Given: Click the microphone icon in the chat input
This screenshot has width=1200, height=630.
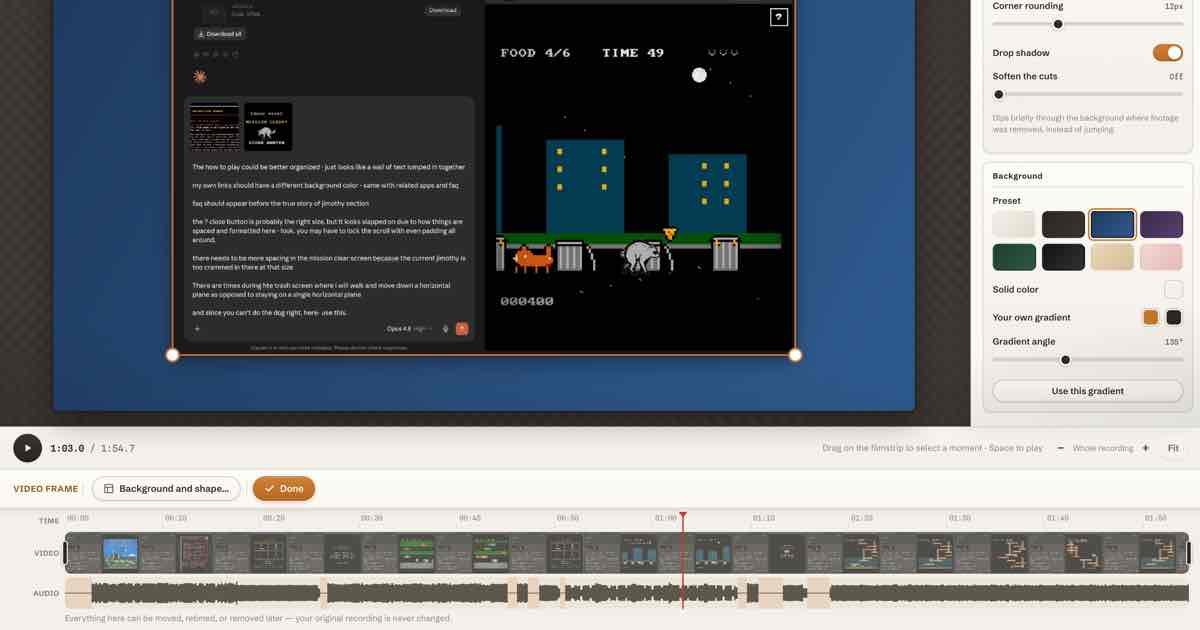Looking at the screenshot, I should (446, 329).
